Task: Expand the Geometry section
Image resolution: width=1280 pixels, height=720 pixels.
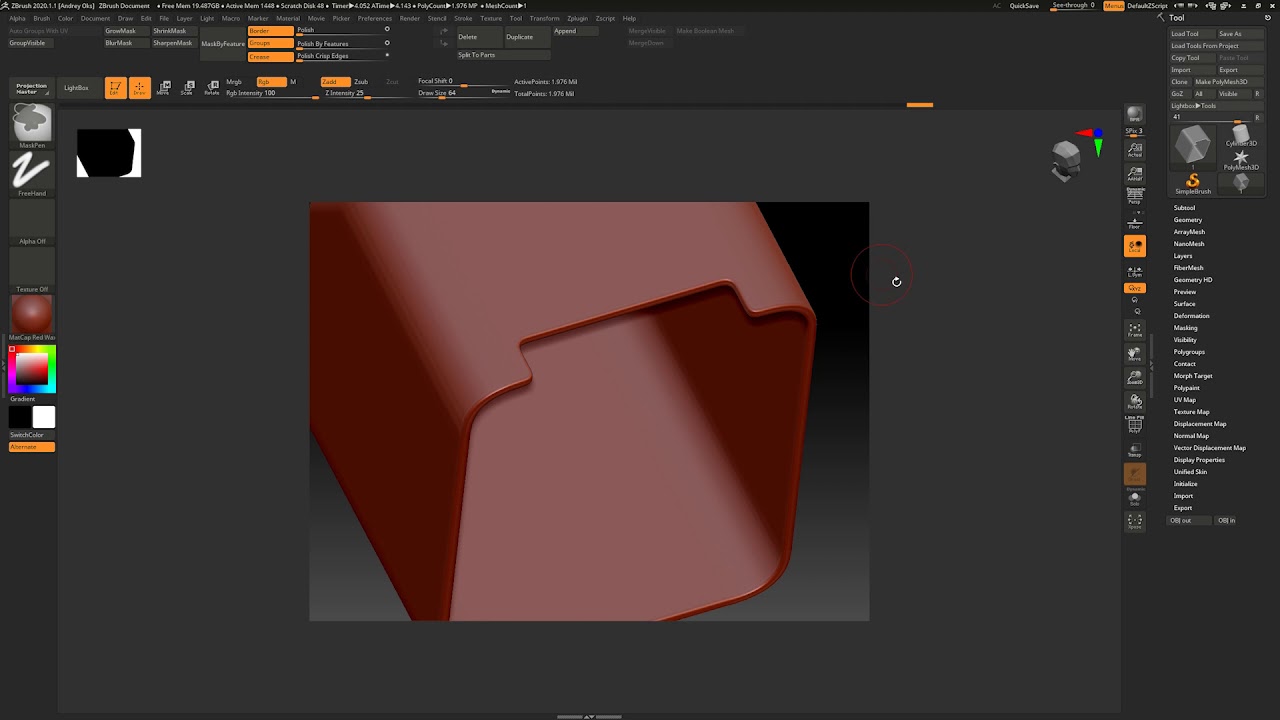Action: [1188, 220]
